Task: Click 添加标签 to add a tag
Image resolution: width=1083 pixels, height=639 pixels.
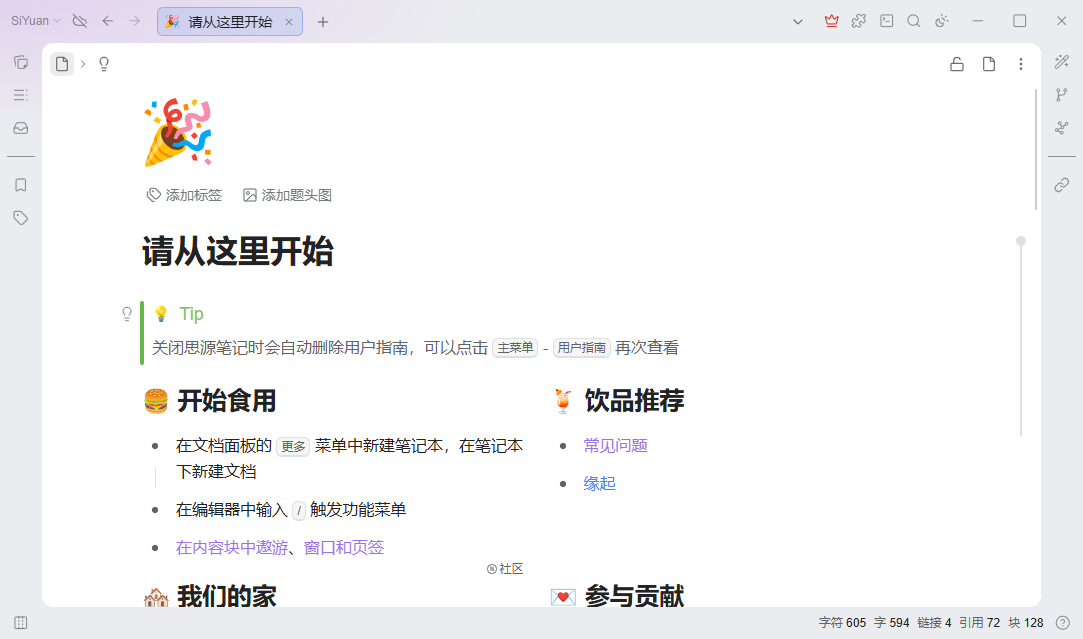Action: [x=184, y=195]
